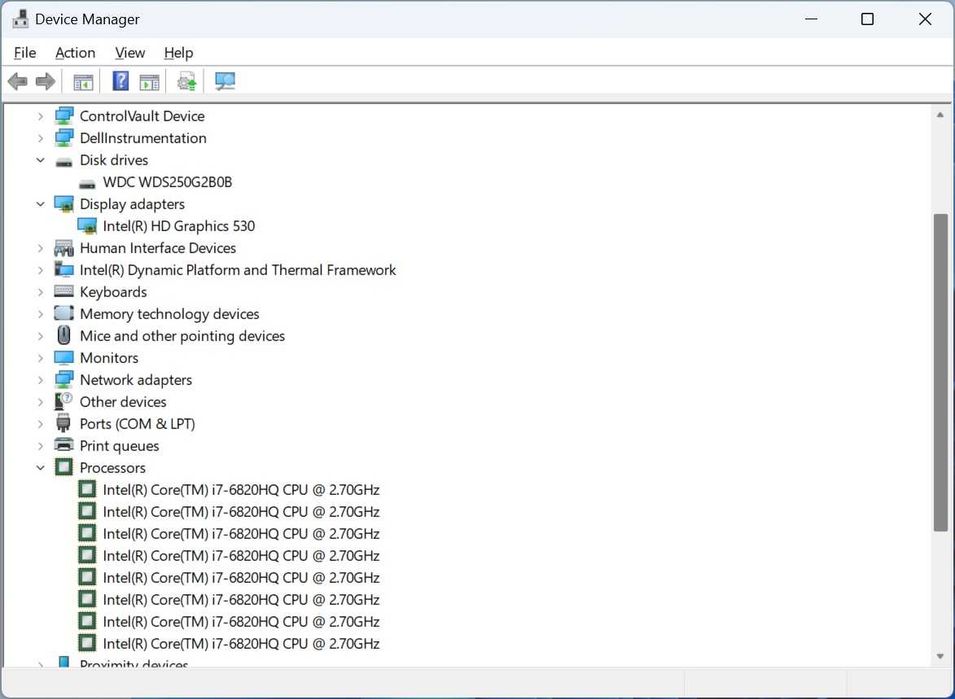Click the Back arrow toolbar icon
The height and width of the screenshot is (699, 955).
pos(18,81)
